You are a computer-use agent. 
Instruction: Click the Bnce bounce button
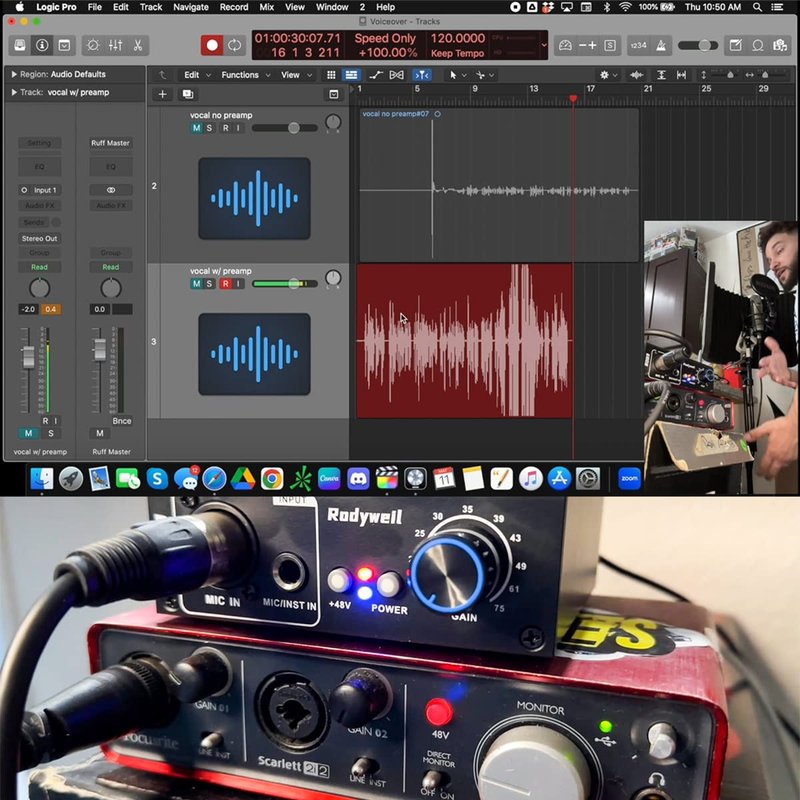pyautogui.click(x=121, y=421)
